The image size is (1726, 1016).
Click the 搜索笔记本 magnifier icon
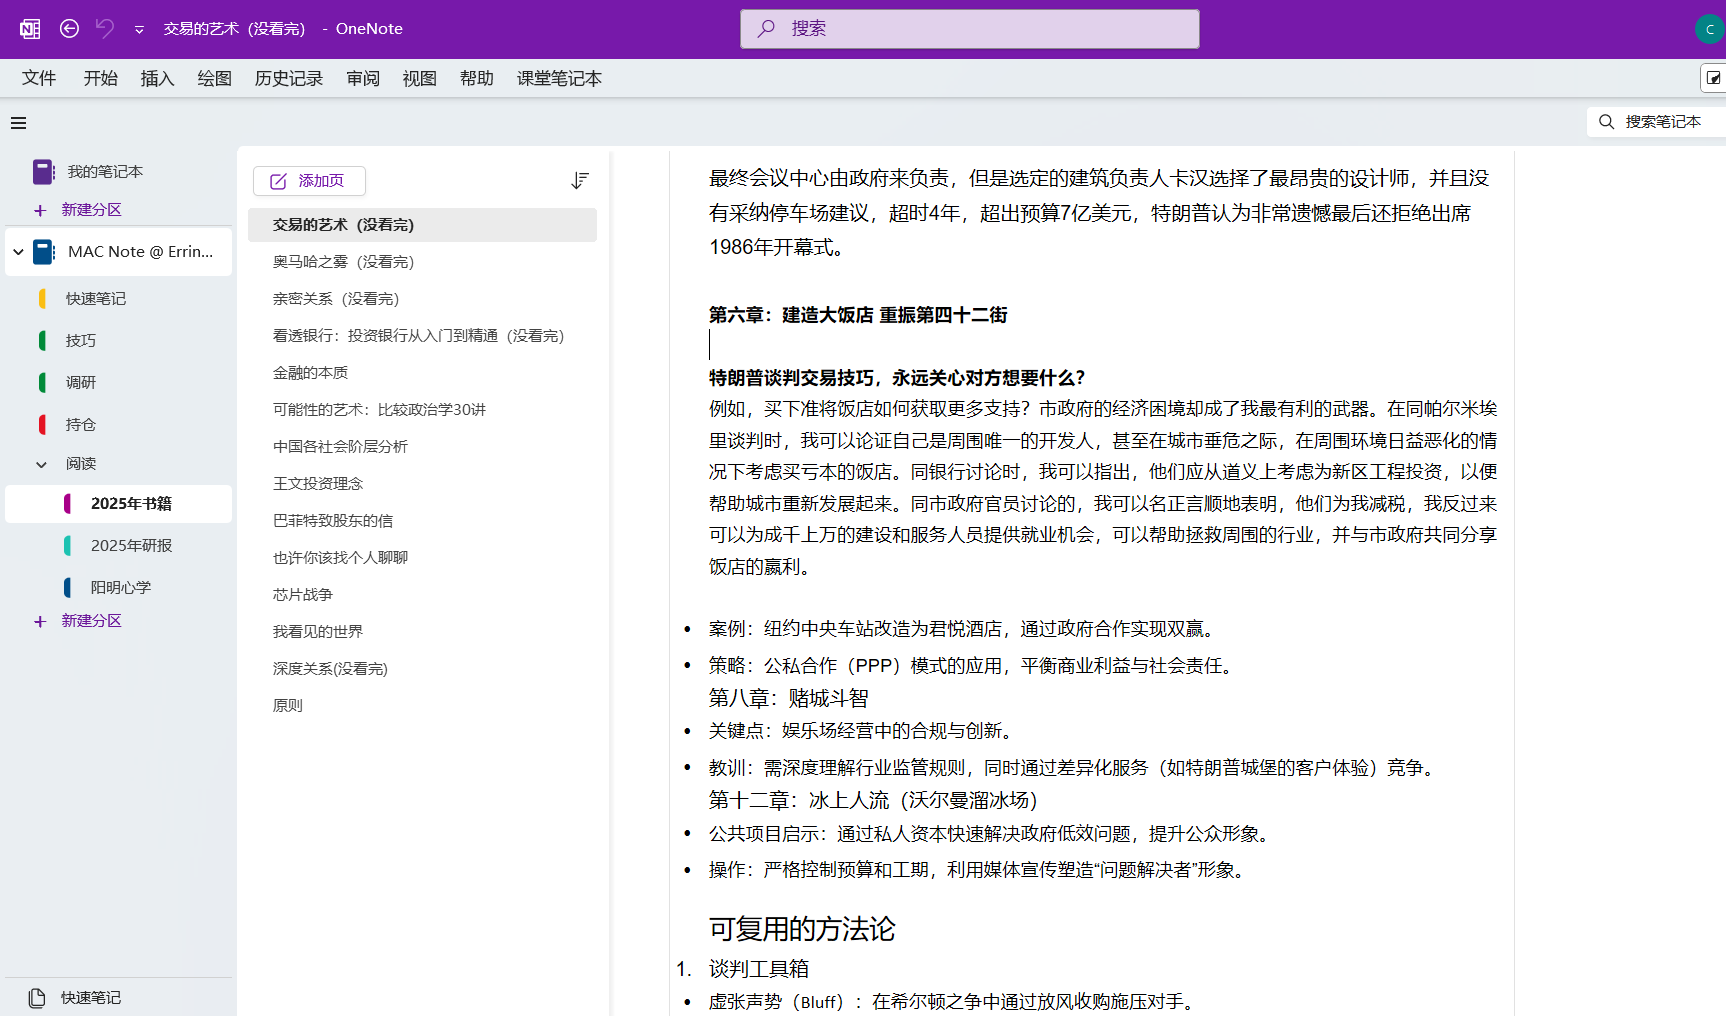pos(1606,122)
